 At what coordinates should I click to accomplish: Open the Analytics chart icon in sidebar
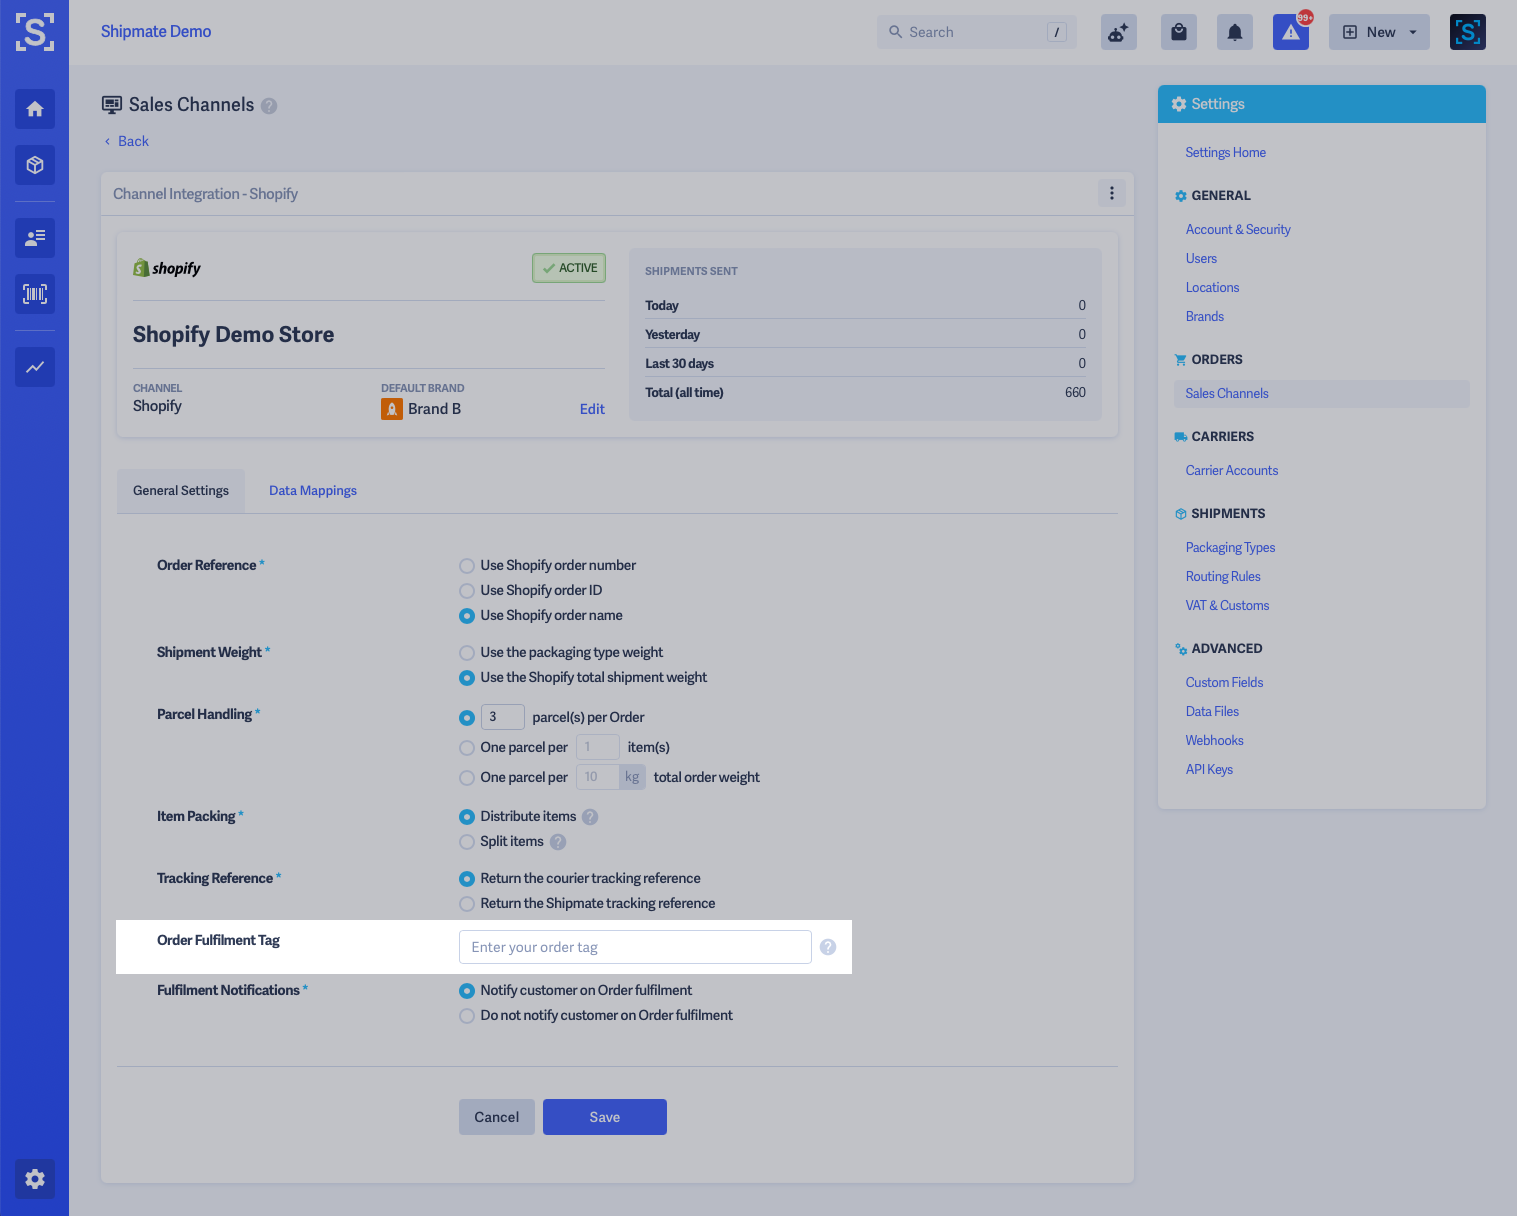click(x=35, y=367)
